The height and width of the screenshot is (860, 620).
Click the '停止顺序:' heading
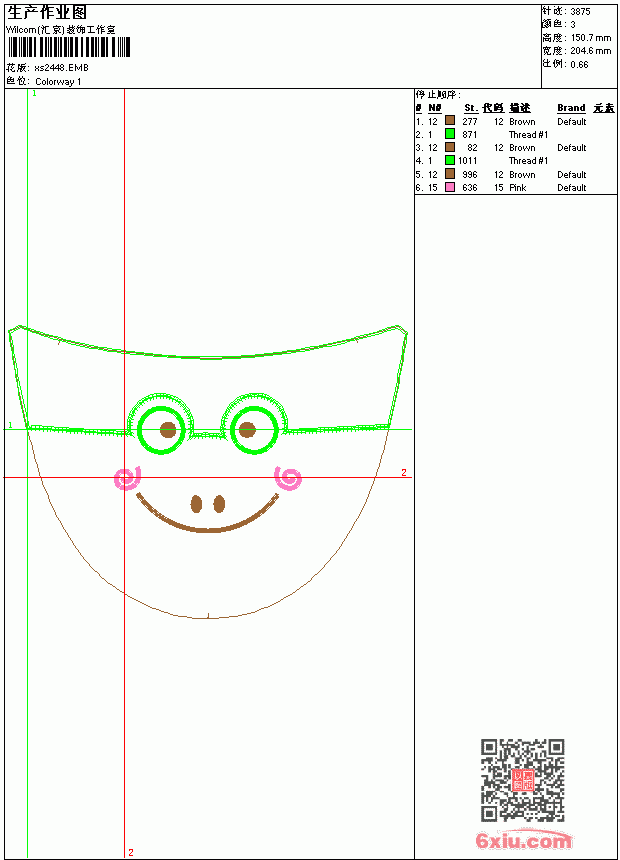tap(438, 95)
